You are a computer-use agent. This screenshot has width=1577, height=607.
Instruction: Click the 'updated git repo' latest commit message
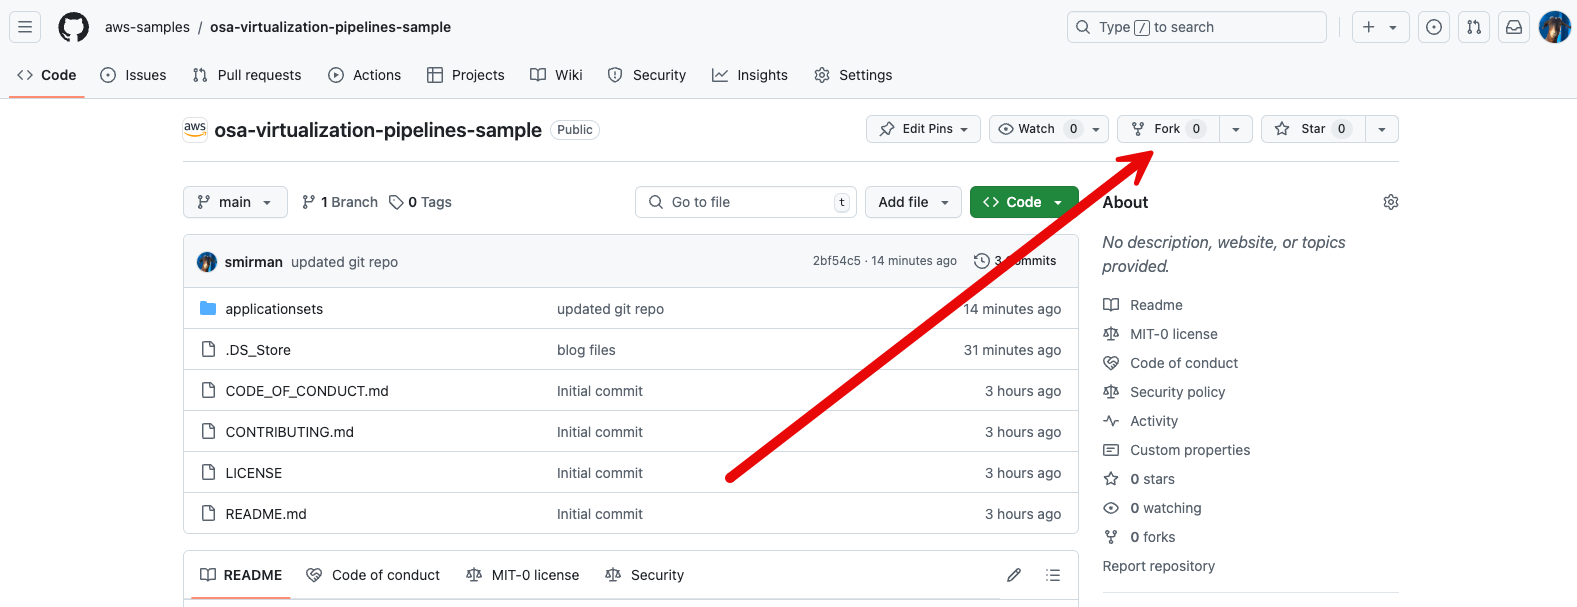point(344,262)
